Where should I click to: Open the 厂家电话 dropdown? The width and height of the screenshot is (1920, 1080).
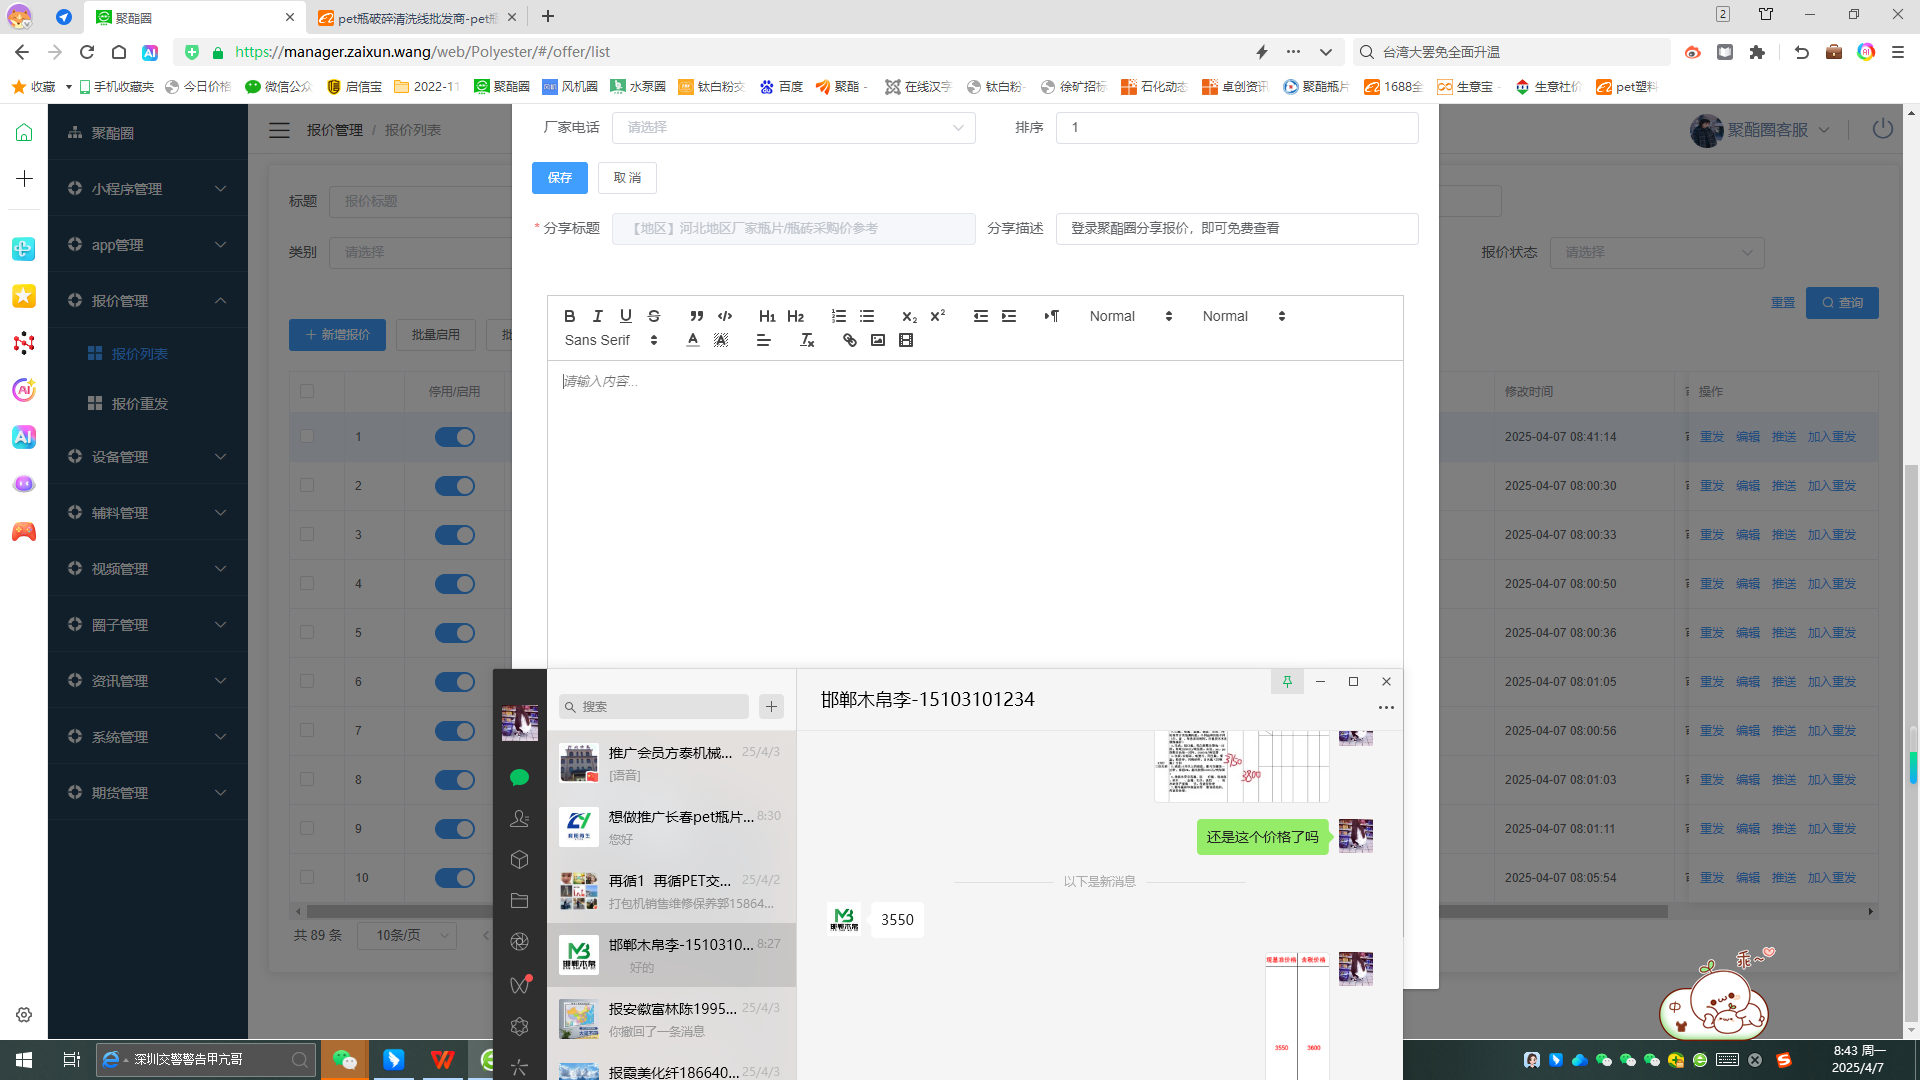(x=793, y=128)
